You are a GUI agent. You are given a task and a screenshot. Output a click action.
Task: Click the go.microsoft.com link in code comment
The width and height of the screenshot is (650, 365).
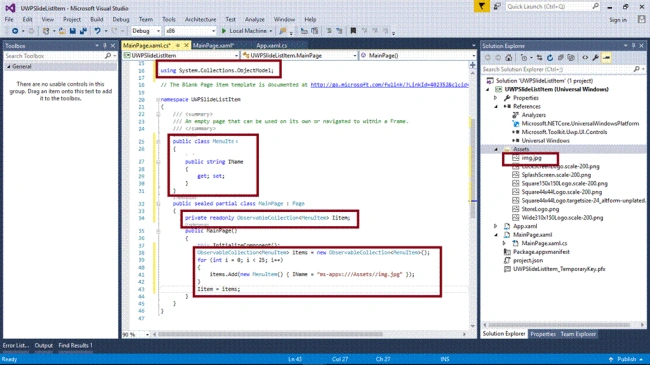390,85
